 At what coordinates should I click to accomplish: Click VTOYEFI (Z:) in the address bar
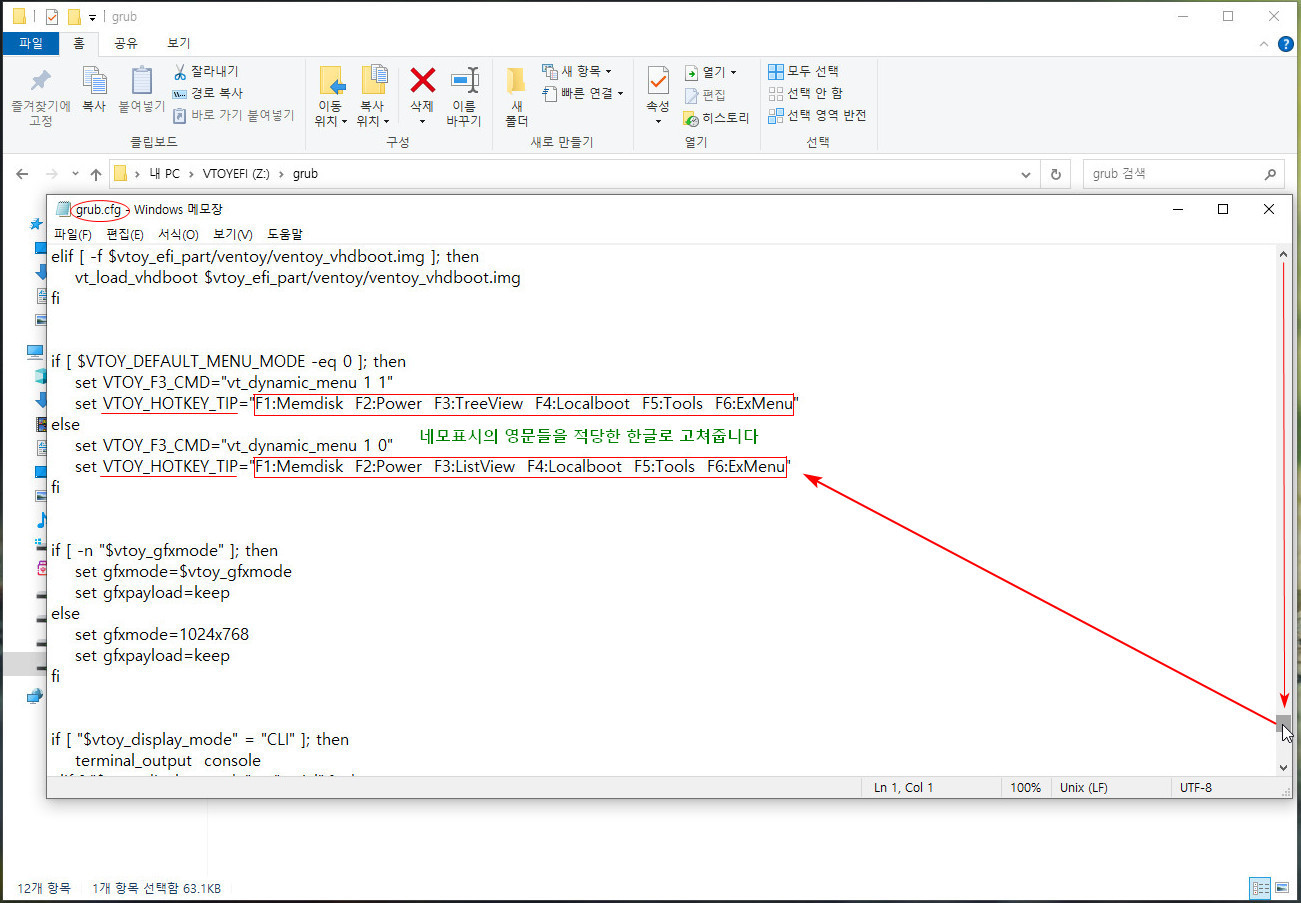[237, 174]
